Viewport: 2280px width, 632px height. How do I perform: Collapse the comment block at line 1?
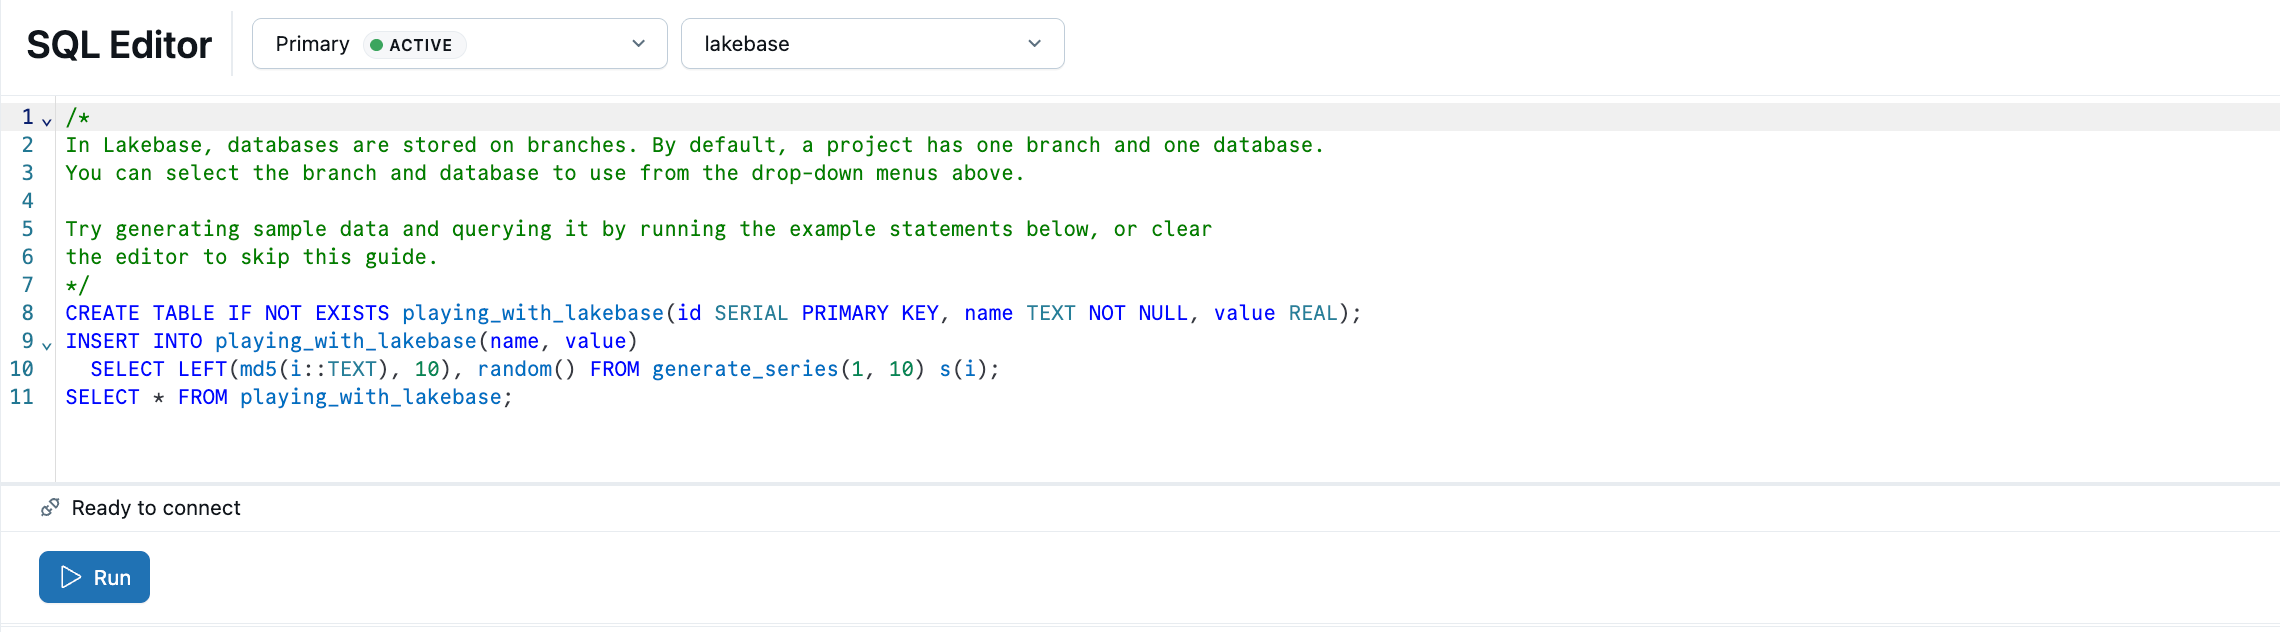(x=47, y=121)
